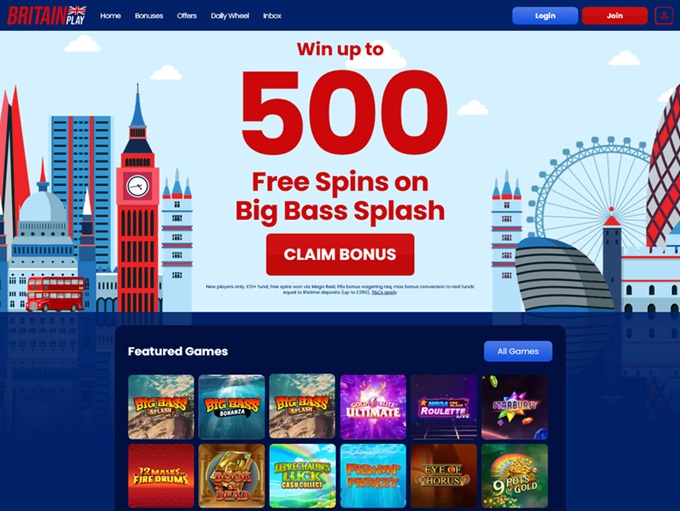This screenshot has height=511, width=680.
Task: Go to the Bonuses page
Action: tap(149, 16)
